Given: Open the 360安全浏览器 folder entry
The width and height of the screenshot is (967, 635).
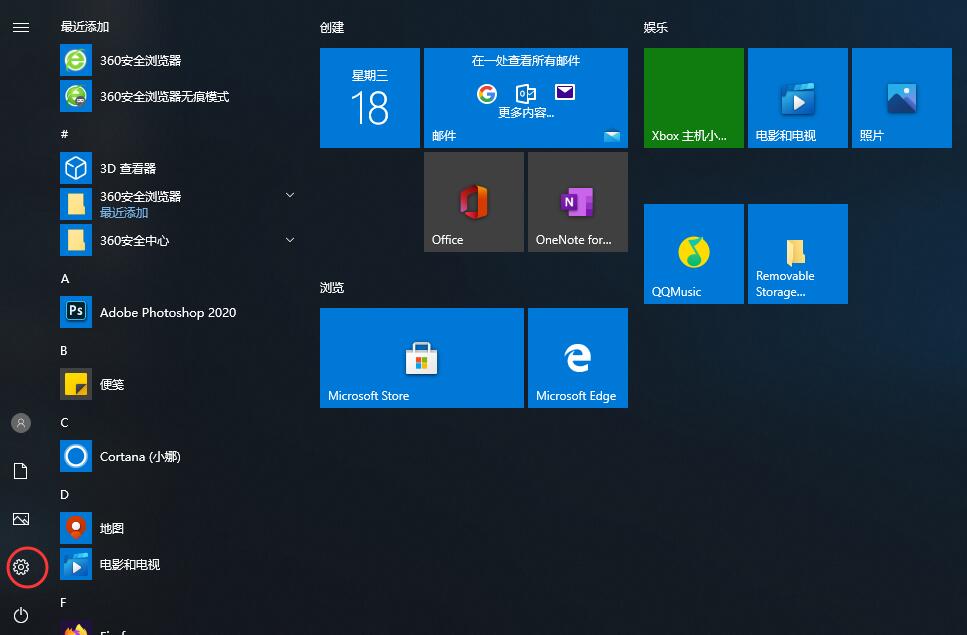Looking at the screenshot, I should (x=179, y=204).
